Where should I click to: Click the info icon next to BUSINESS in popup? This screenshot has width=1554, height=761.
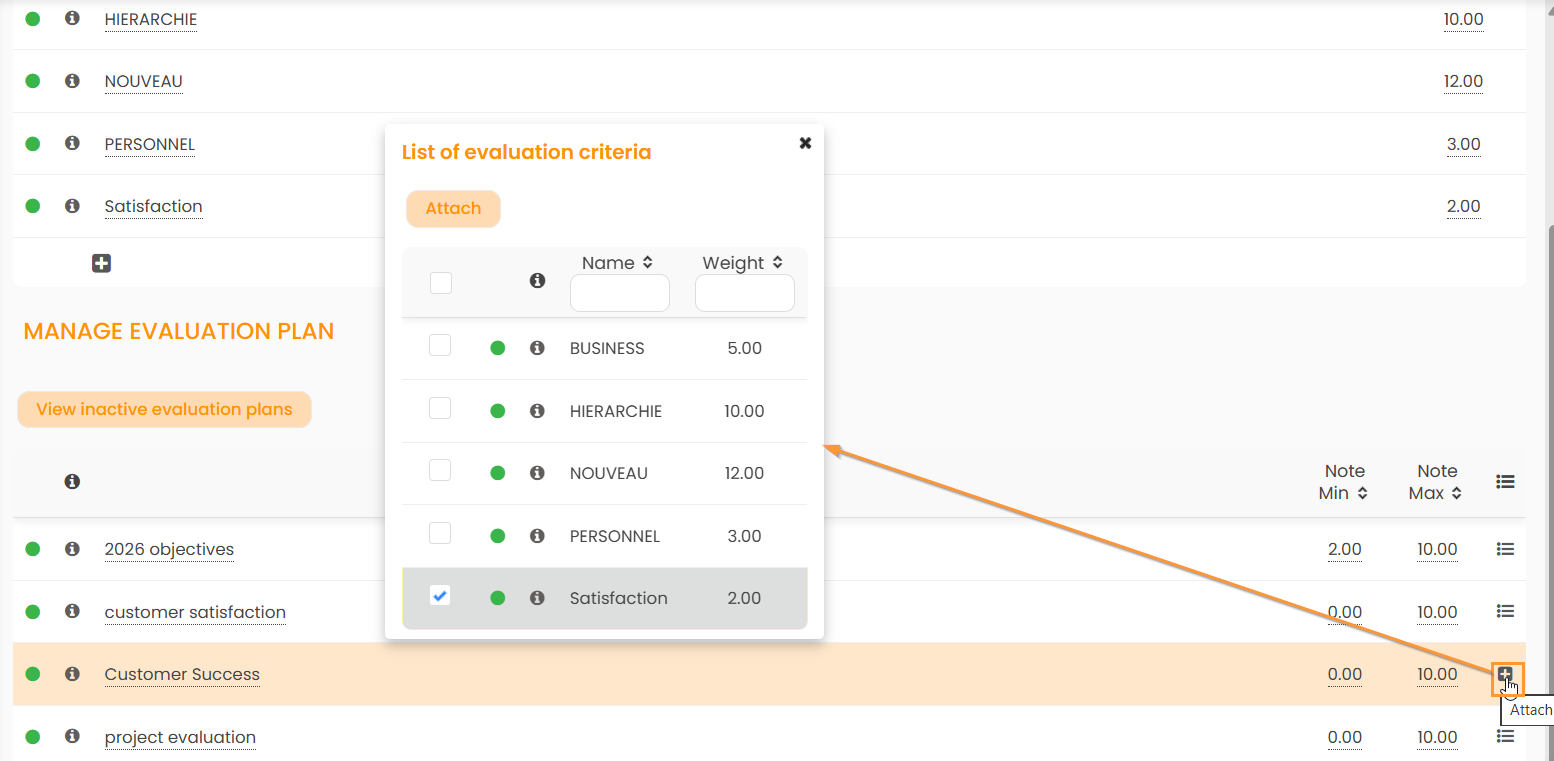click(537, 348)
